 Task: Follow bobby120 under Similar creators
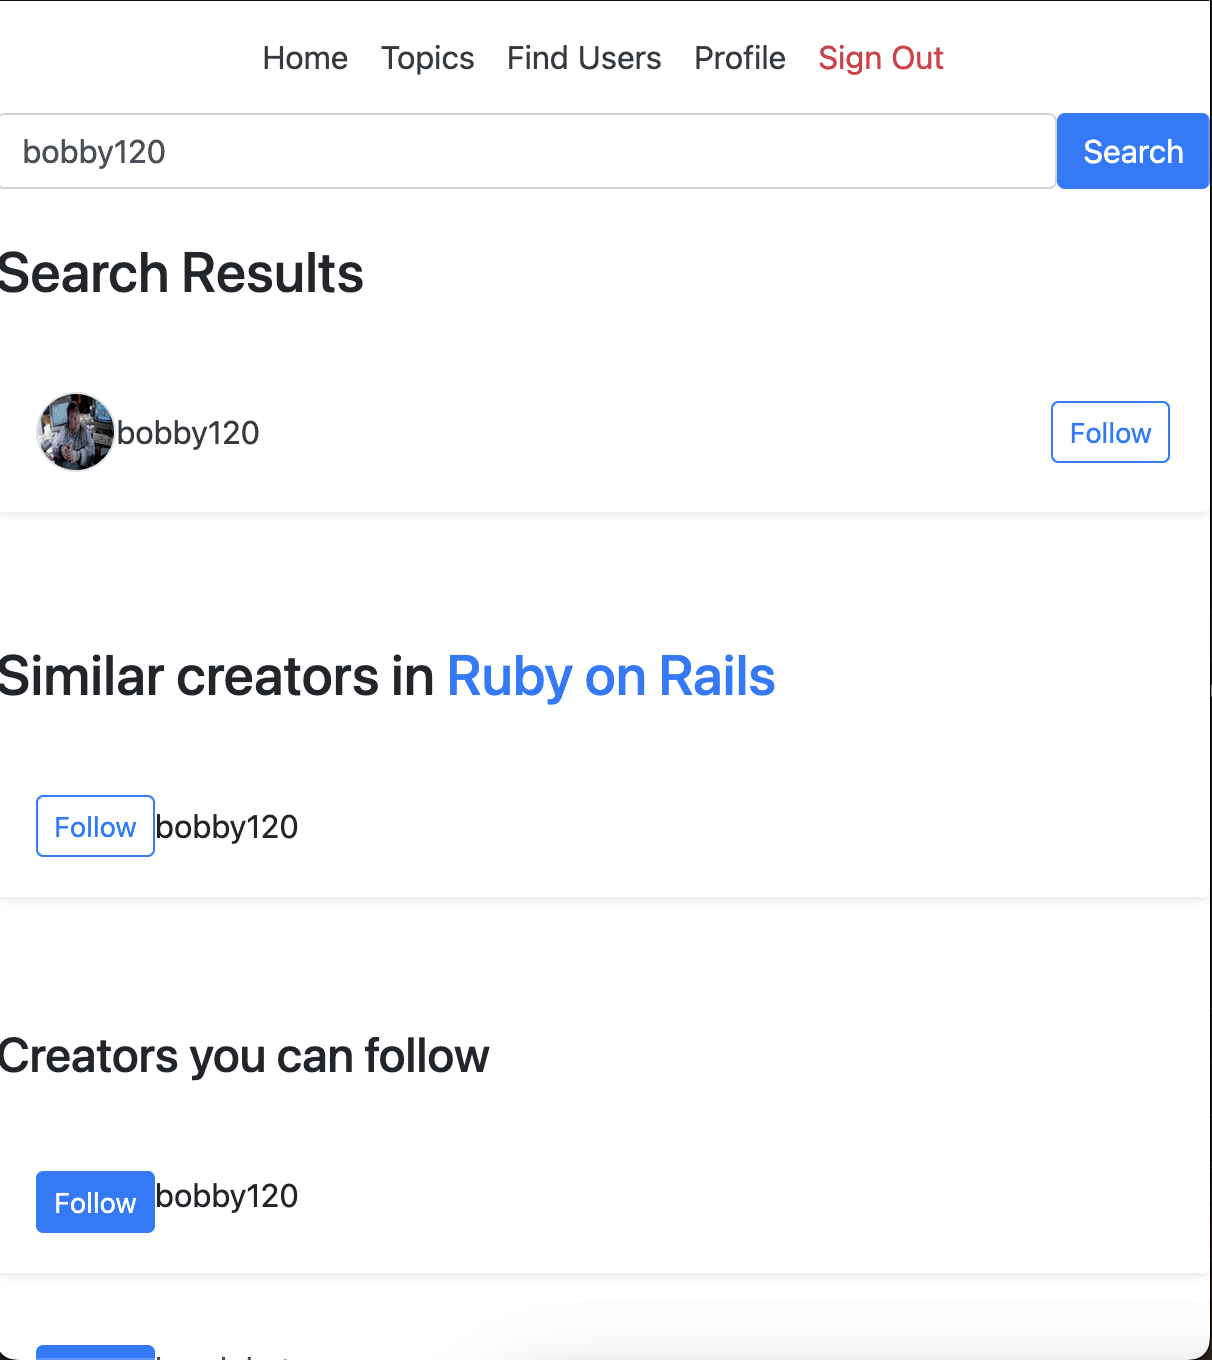(x=95, y=826)
